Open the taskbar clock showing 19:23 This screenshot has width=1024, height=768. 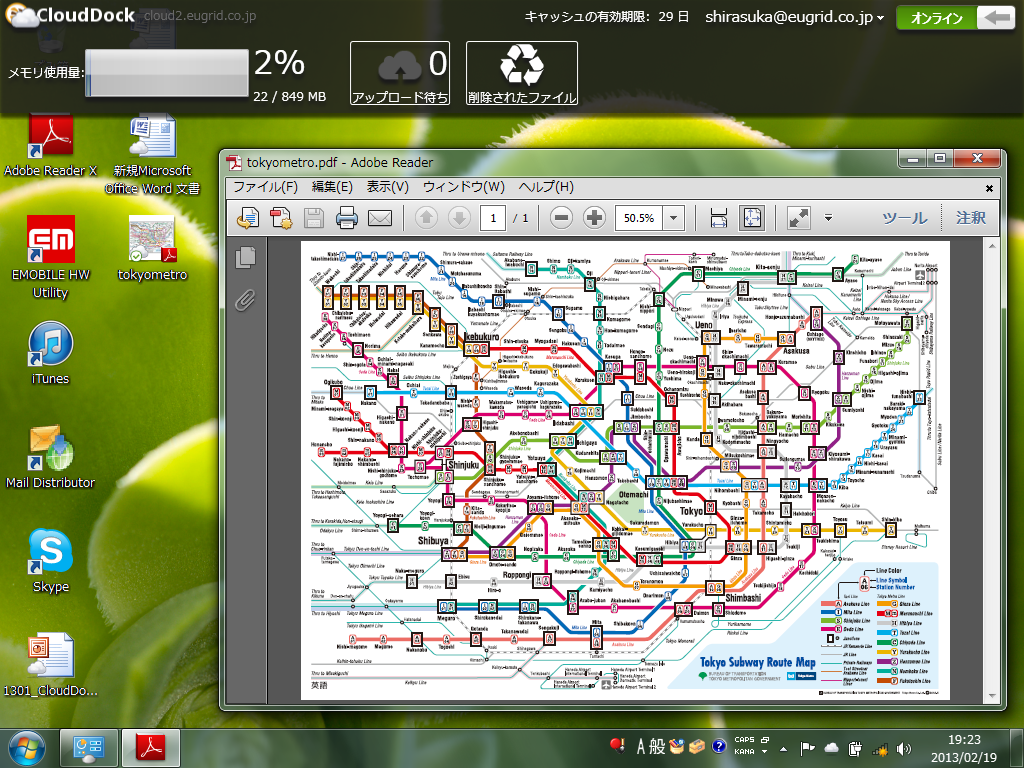pos(964,748)
